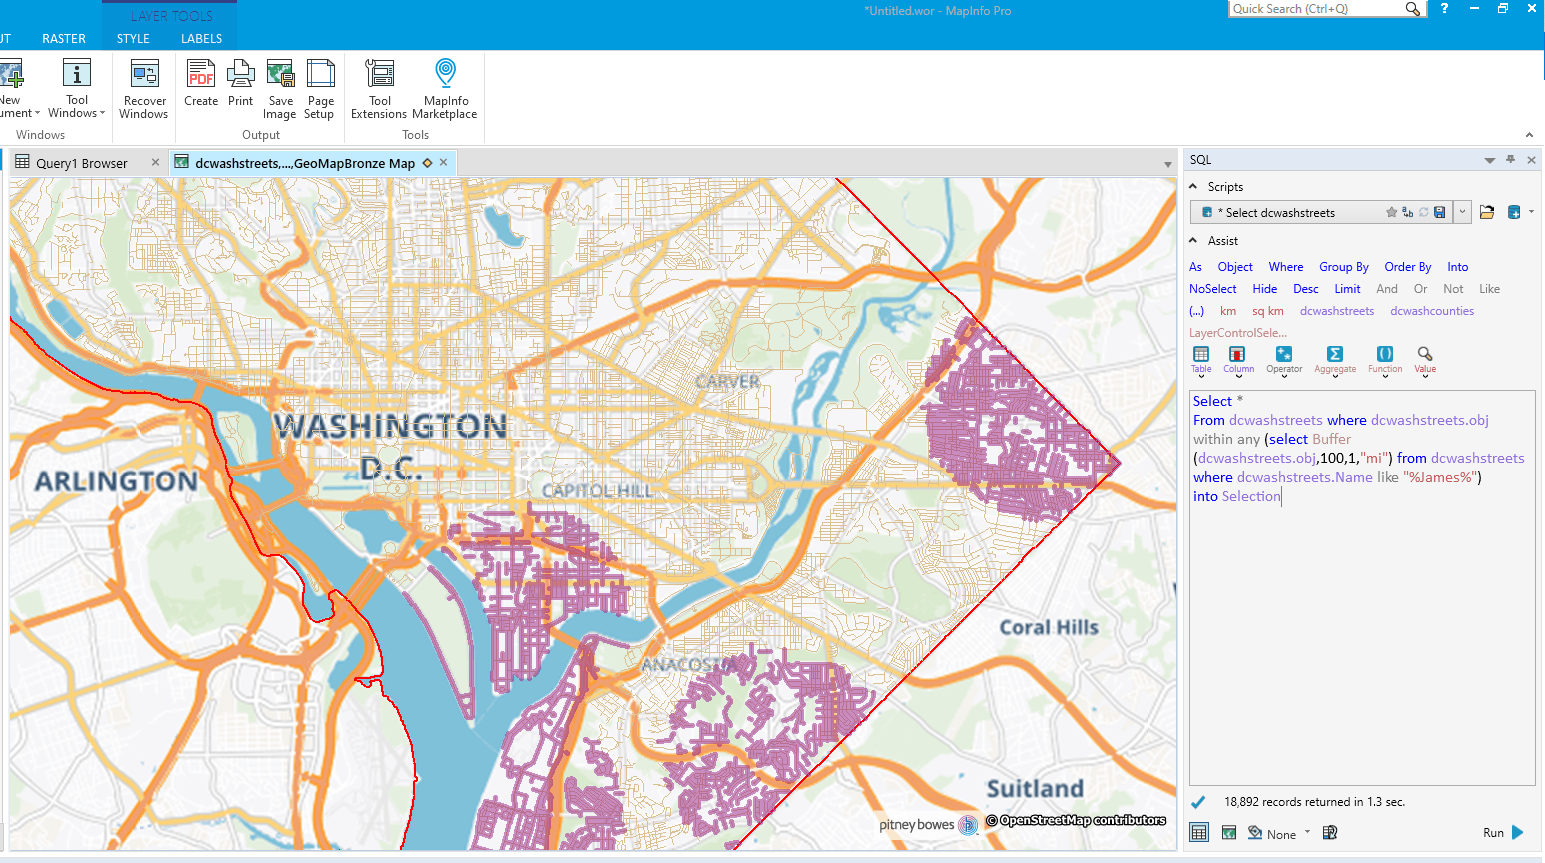Insert a Where clause from Assist
Image resolution: width=1545 pixels, height=863 pixels.
tap(1285, 267)
